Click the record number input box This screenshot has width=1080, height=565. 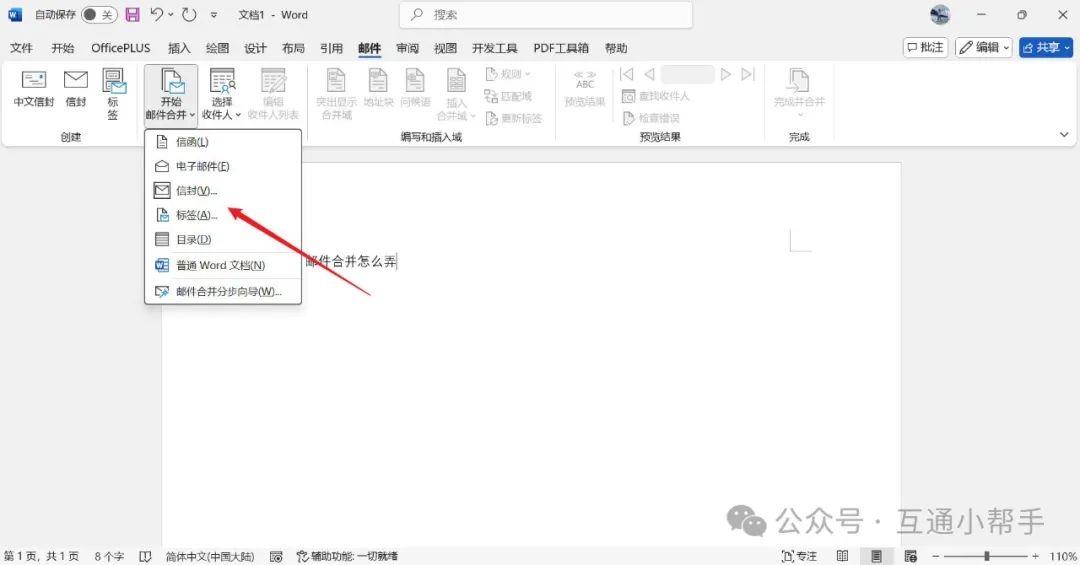coord(687,74)
